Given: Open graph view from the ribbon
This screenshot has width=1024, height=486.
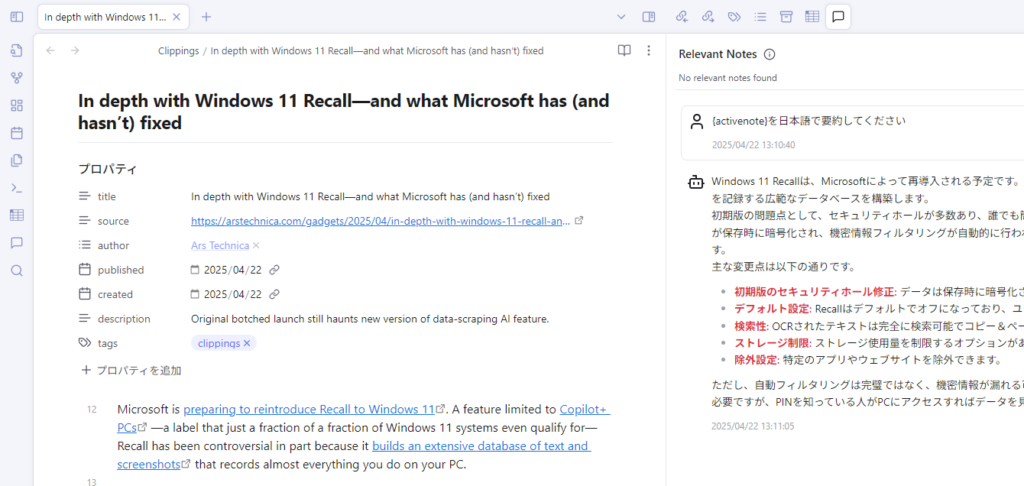Looking at the screenshot, I should point(17,78).
